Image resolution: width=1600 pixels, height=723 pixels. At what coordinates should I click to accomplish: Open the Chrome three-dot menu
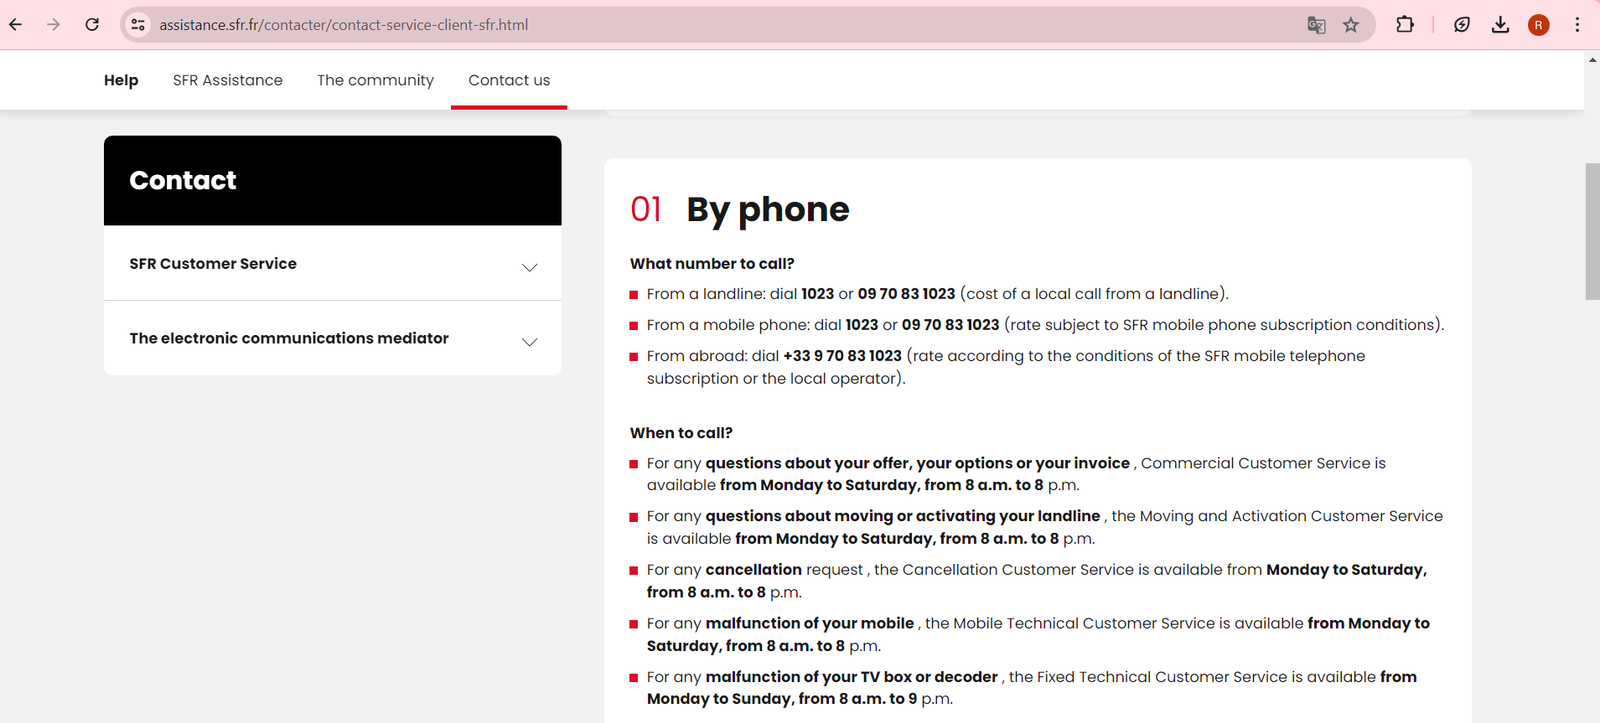tap(1577, 25)
